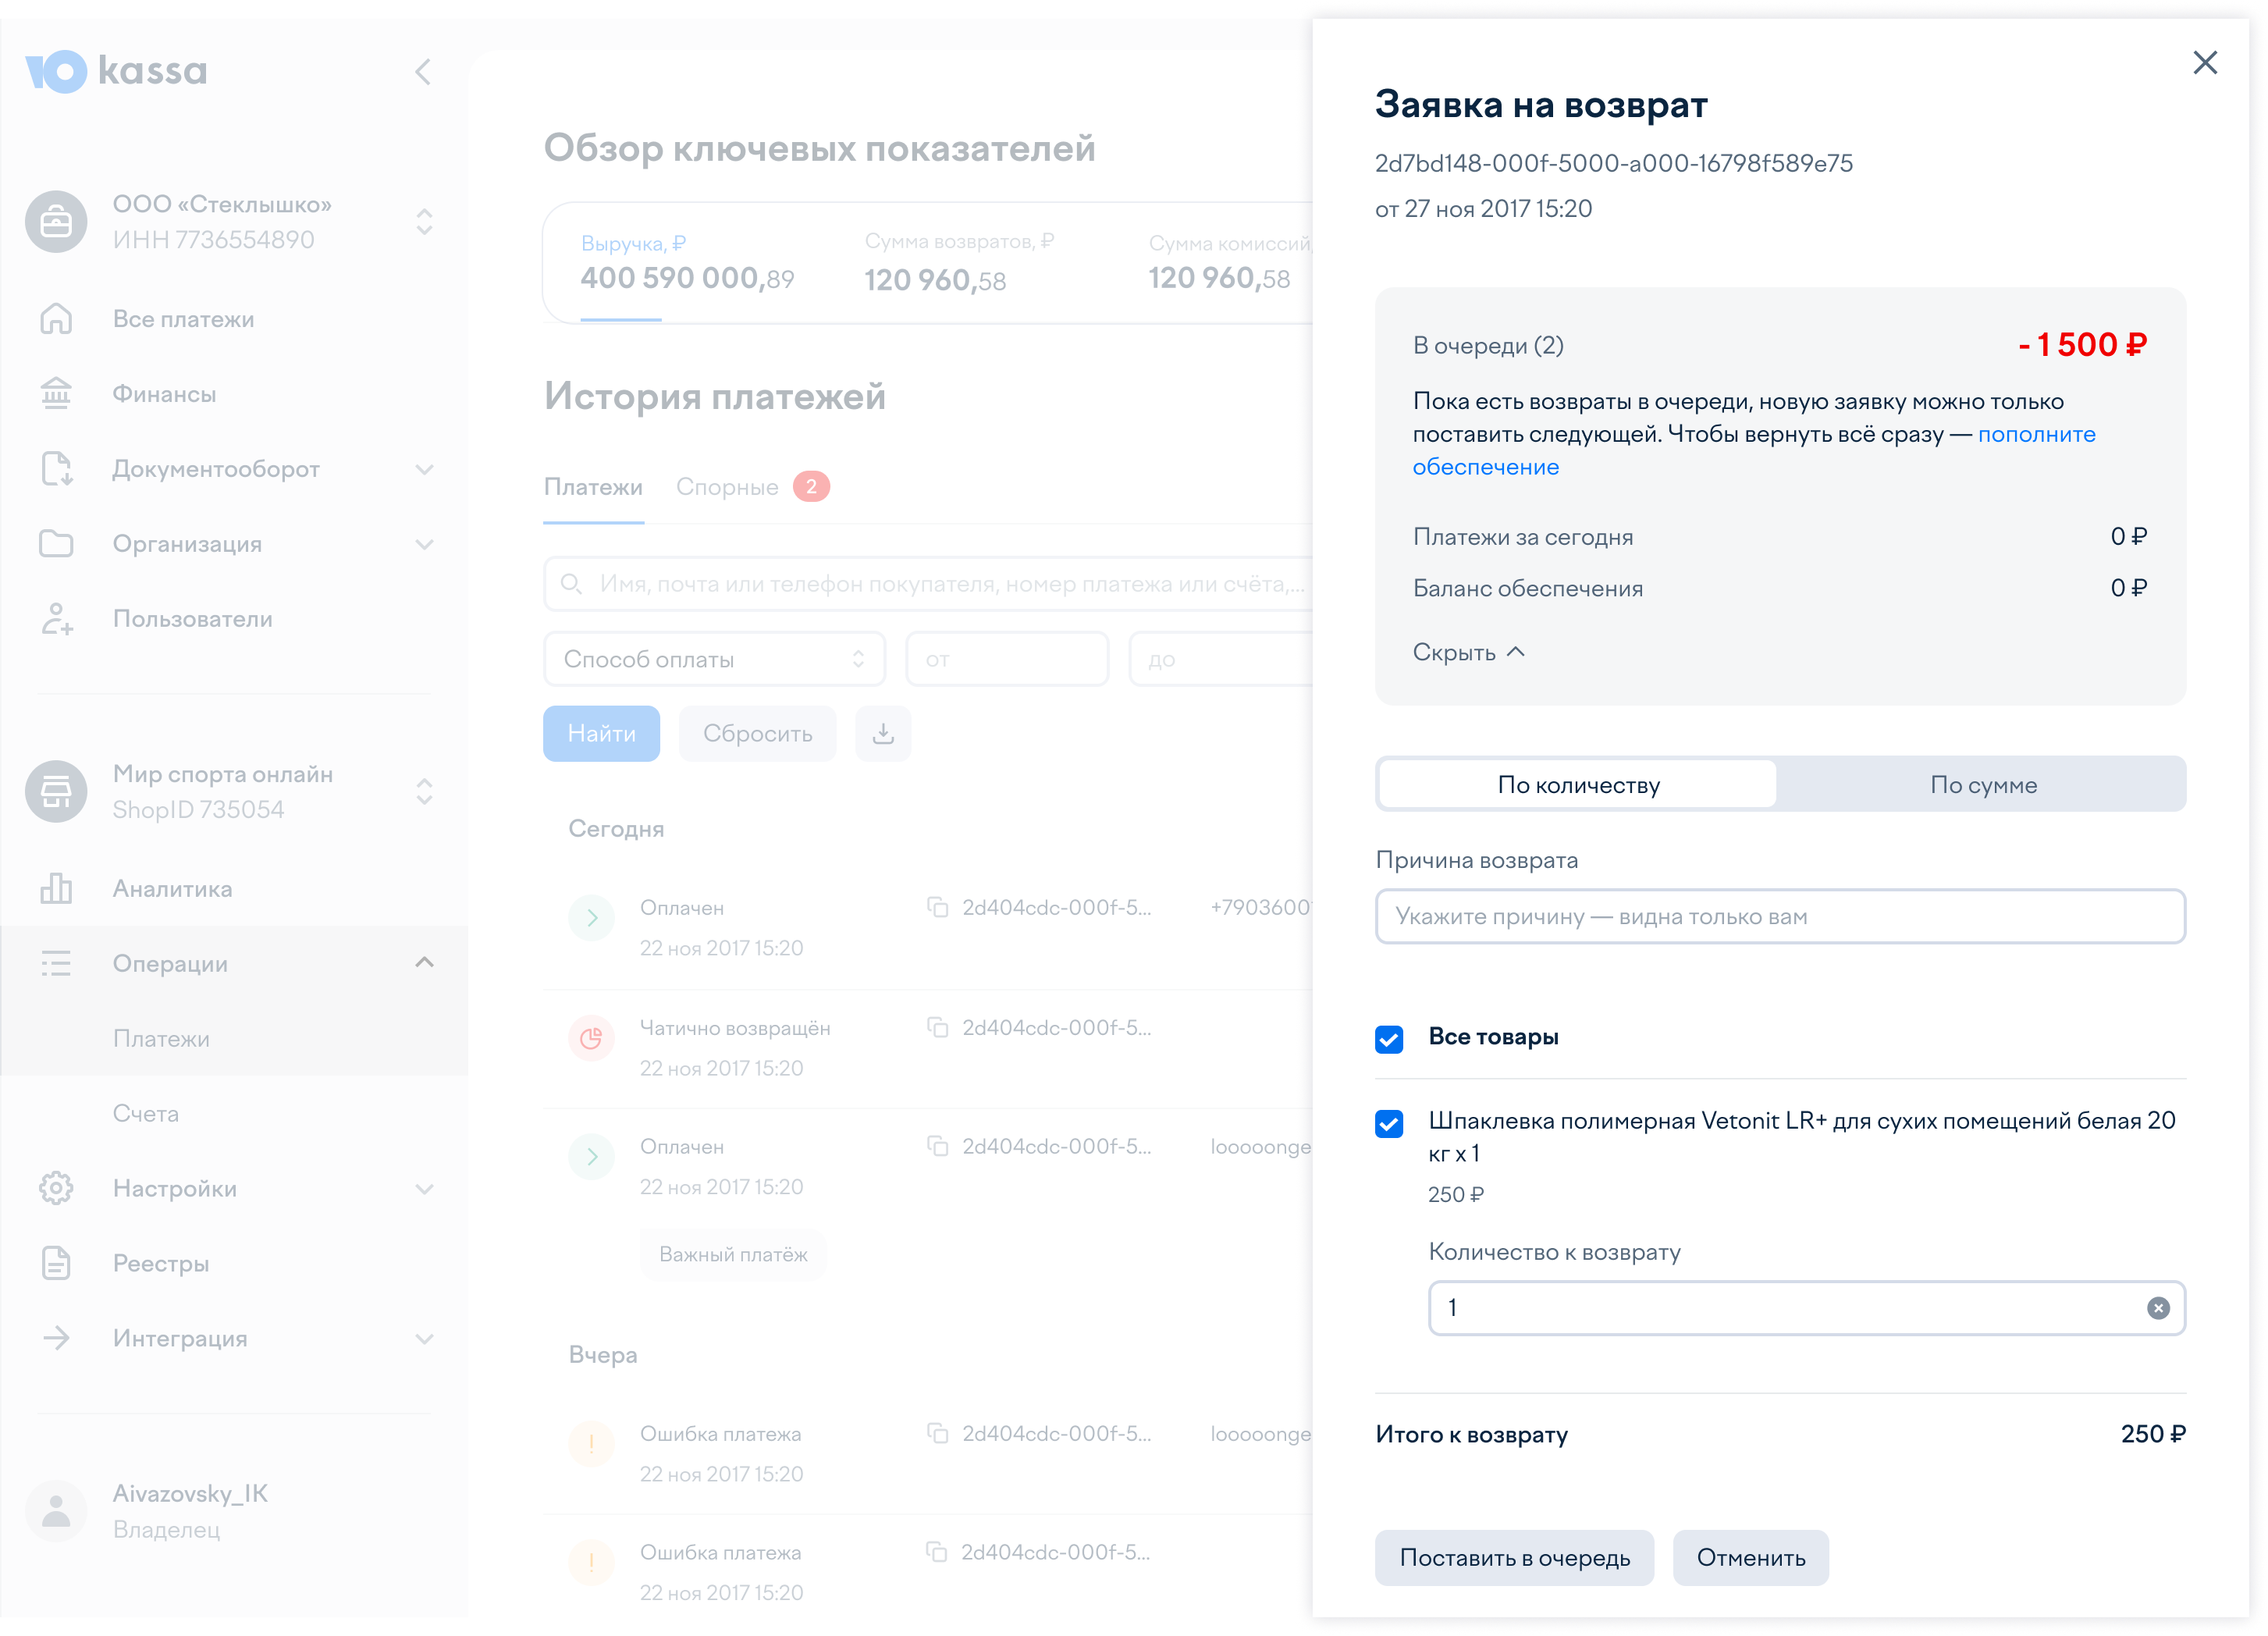Screen dimensions: 2268x1636
Task: Click the Настройки gear icon
Action: tap(56, 1188)
